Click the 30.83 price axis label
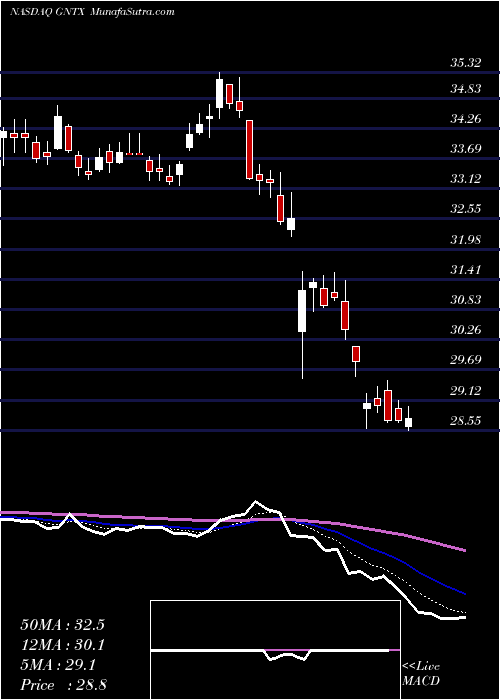This screenshot has height=700, width=500. (465, 299)
